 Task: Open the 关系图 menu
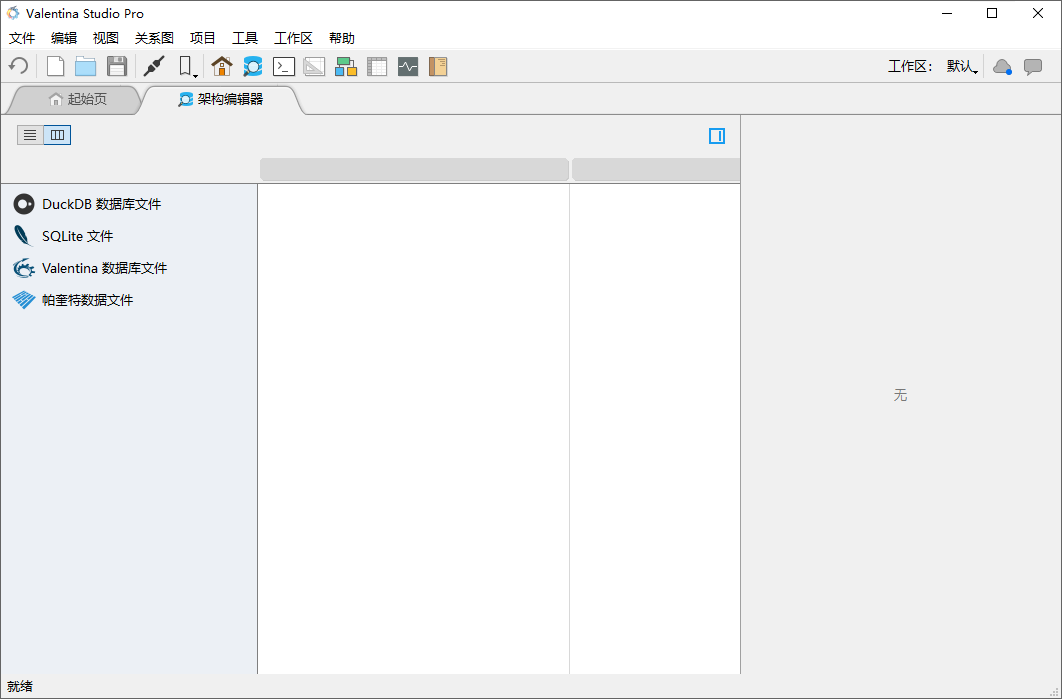pyautogui.click(x=154, y=38)
